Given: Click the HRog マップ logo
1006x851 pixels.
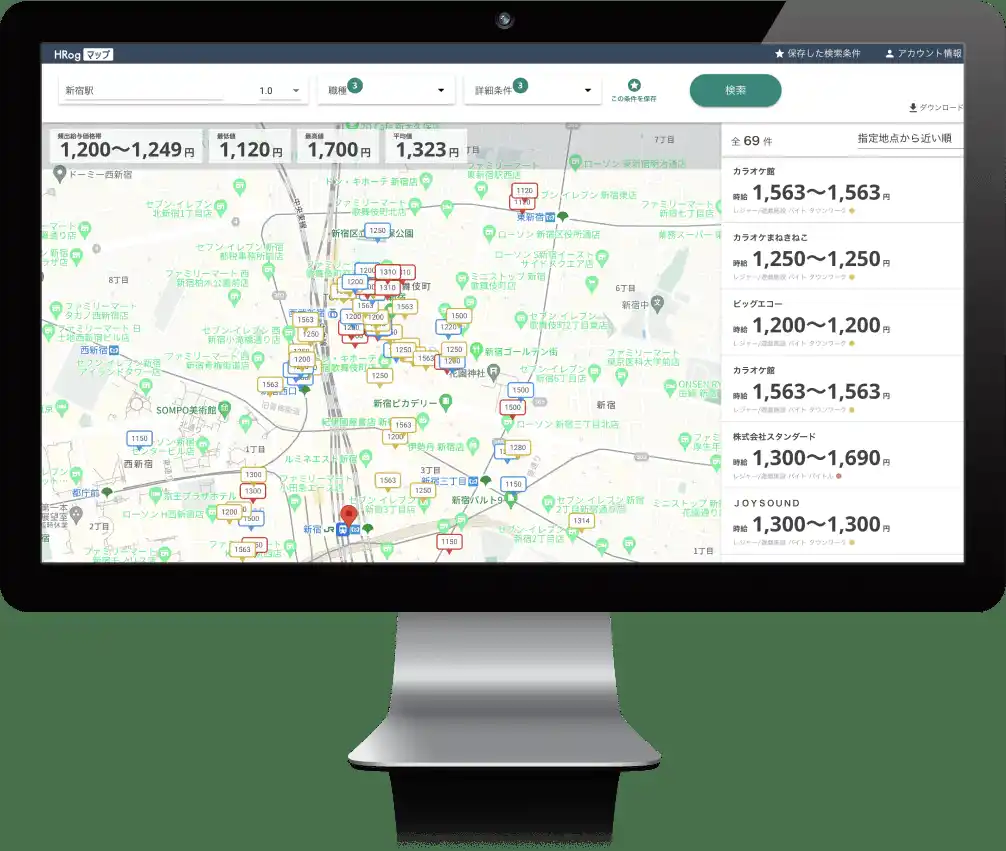Looking at the screenshot, I should (x=83, y=54).
